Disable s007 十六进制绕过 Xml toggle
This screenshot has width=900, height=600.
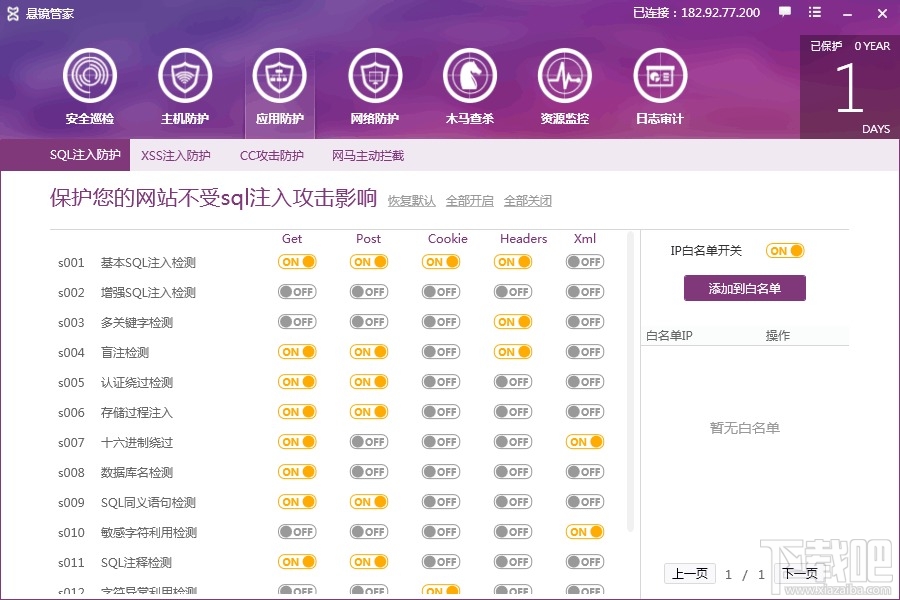[x=585, y=442]
